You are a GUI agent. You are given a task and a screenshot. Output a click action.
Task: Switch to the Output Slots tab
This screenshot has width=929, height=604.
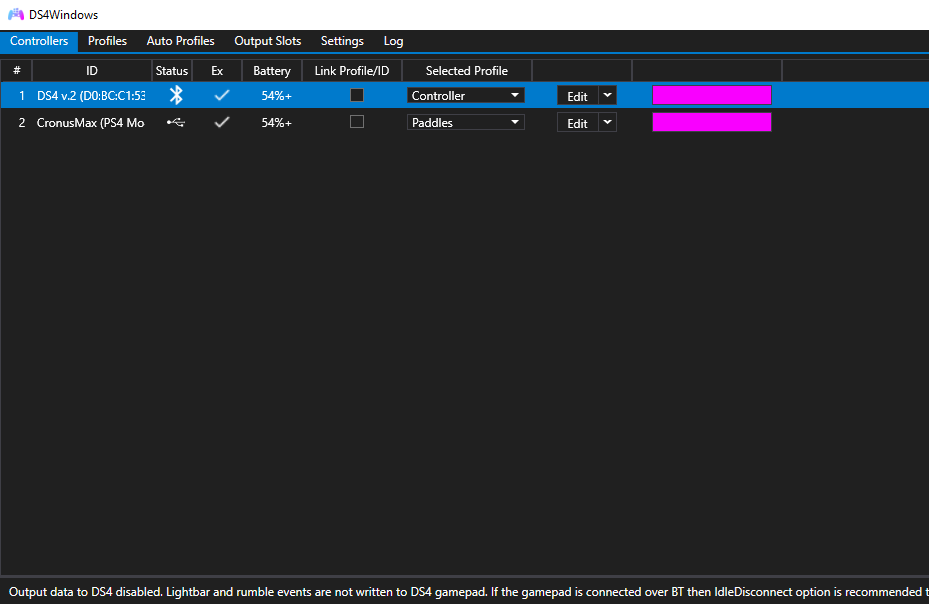click(267, 41)
